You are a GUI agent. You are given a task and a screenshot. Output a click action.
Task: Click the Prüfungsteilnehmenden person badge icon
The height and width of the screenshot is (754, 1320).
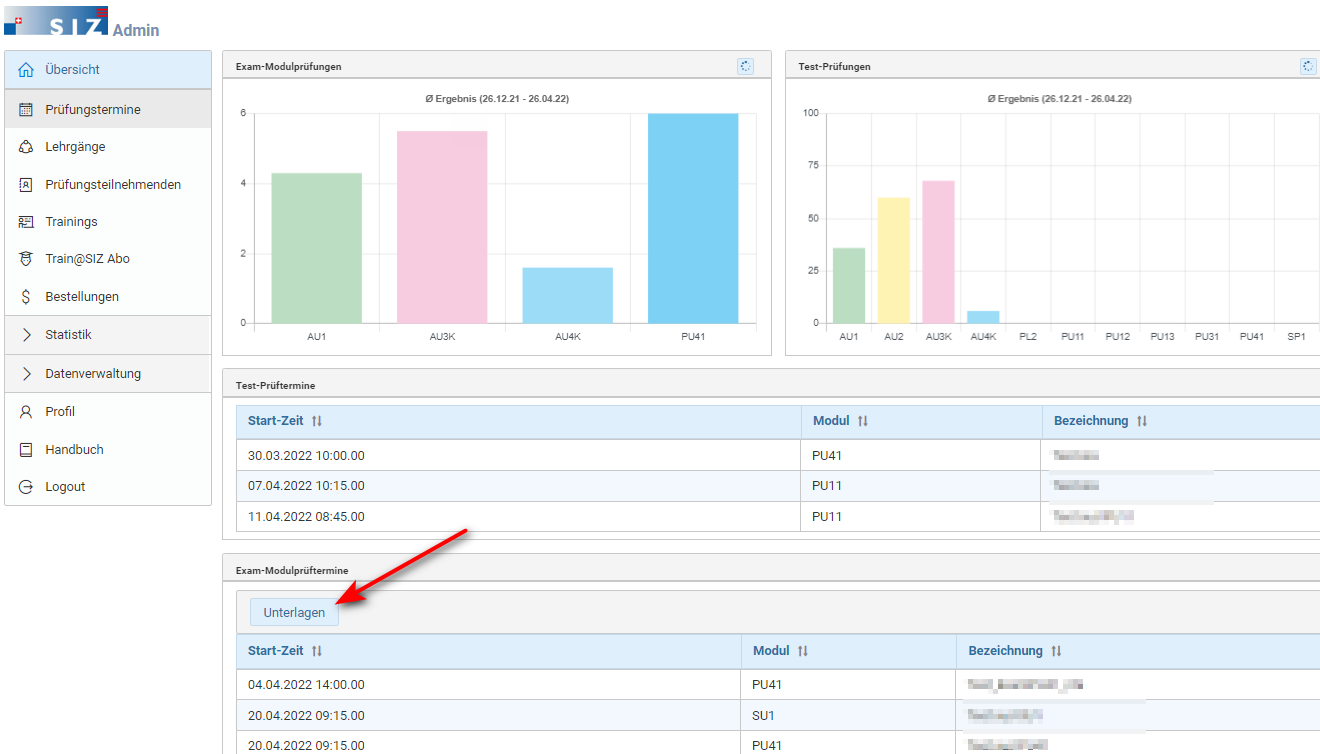point(26,185)
